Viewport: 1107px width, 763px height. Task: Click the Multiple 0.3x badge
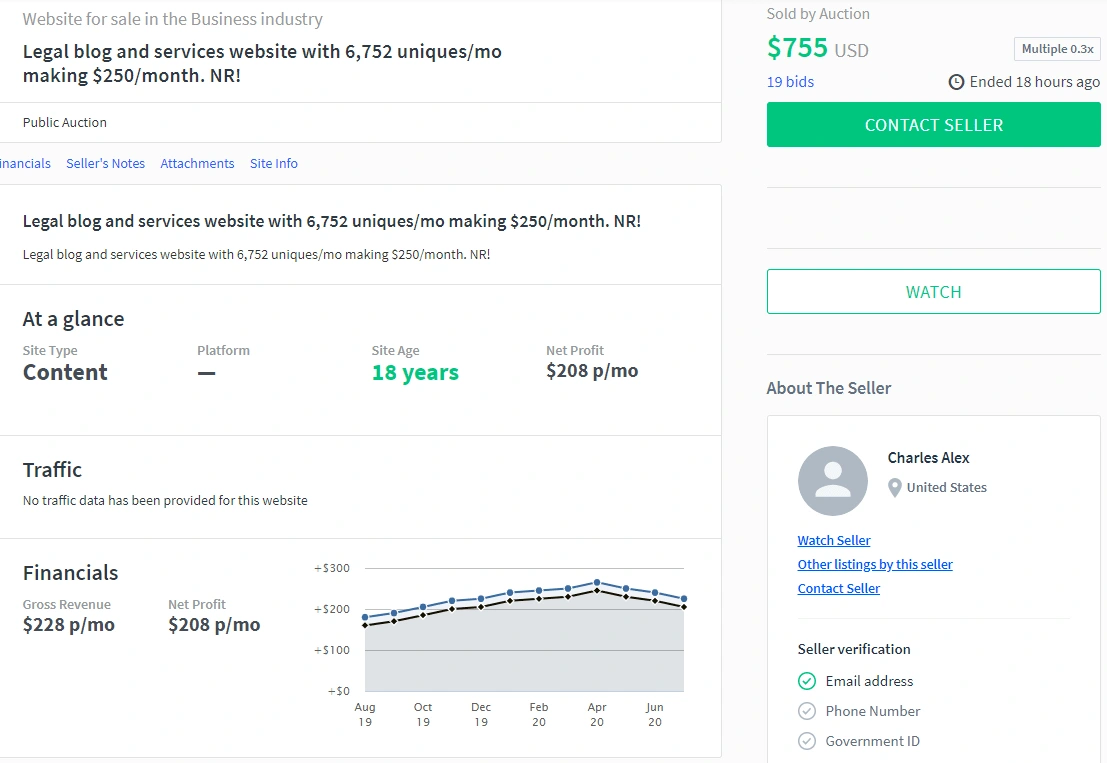(x=1057, y=49)
